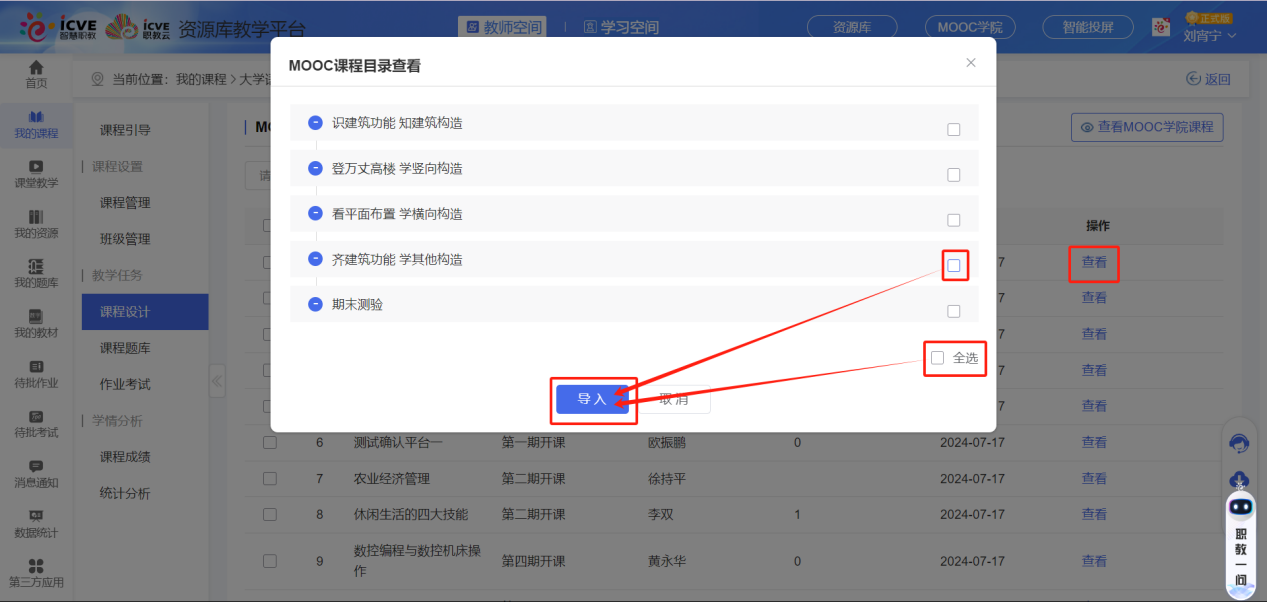This screenshot has width=1267, height=602.
Task: Click the 导入 import button
Action: click(592, 399)
